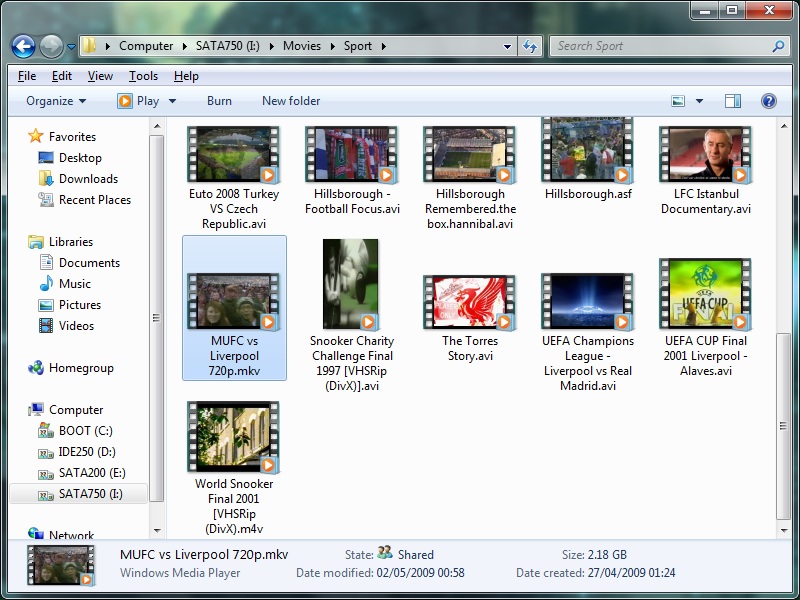
Task: Open the Help question mark icon
Action: point(768,101)
